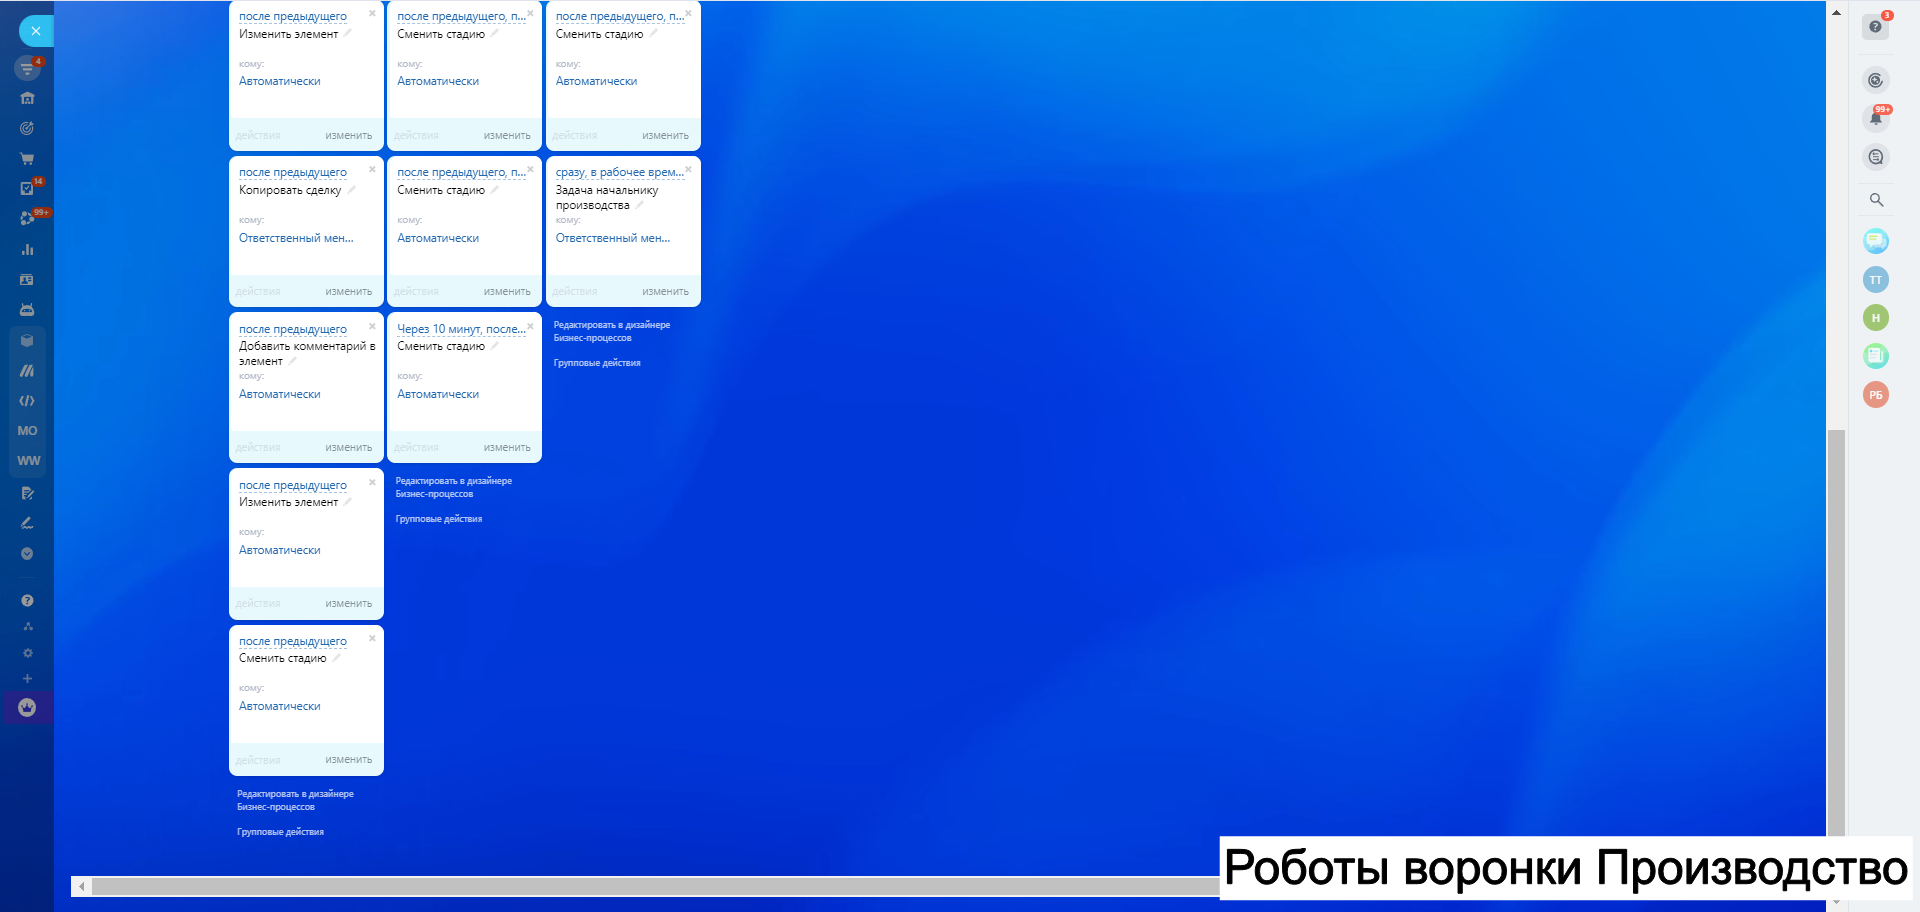Open действия menu on Задача начальнику производства robot
This screenshot has height=912, width=1920.
[575, 292]
